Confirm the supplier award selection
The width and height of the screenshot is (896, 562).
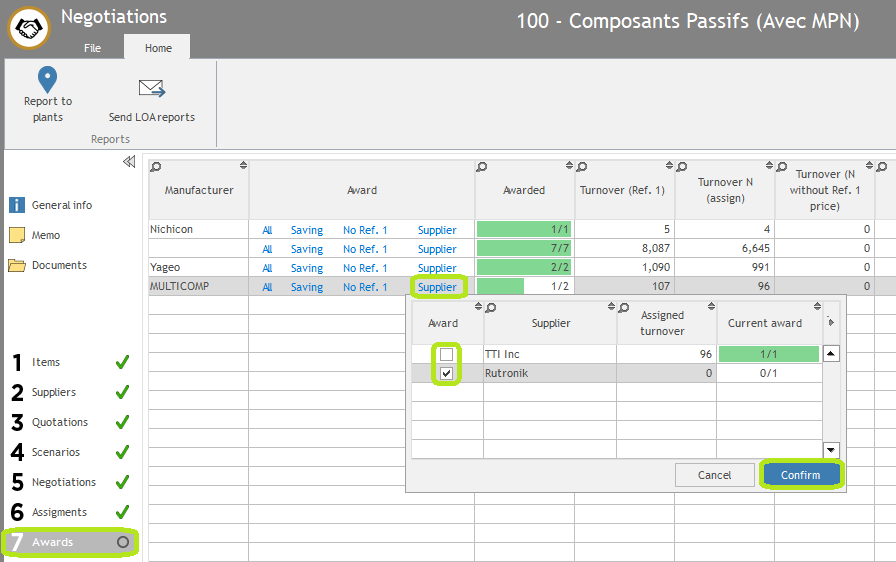point(800,475)
